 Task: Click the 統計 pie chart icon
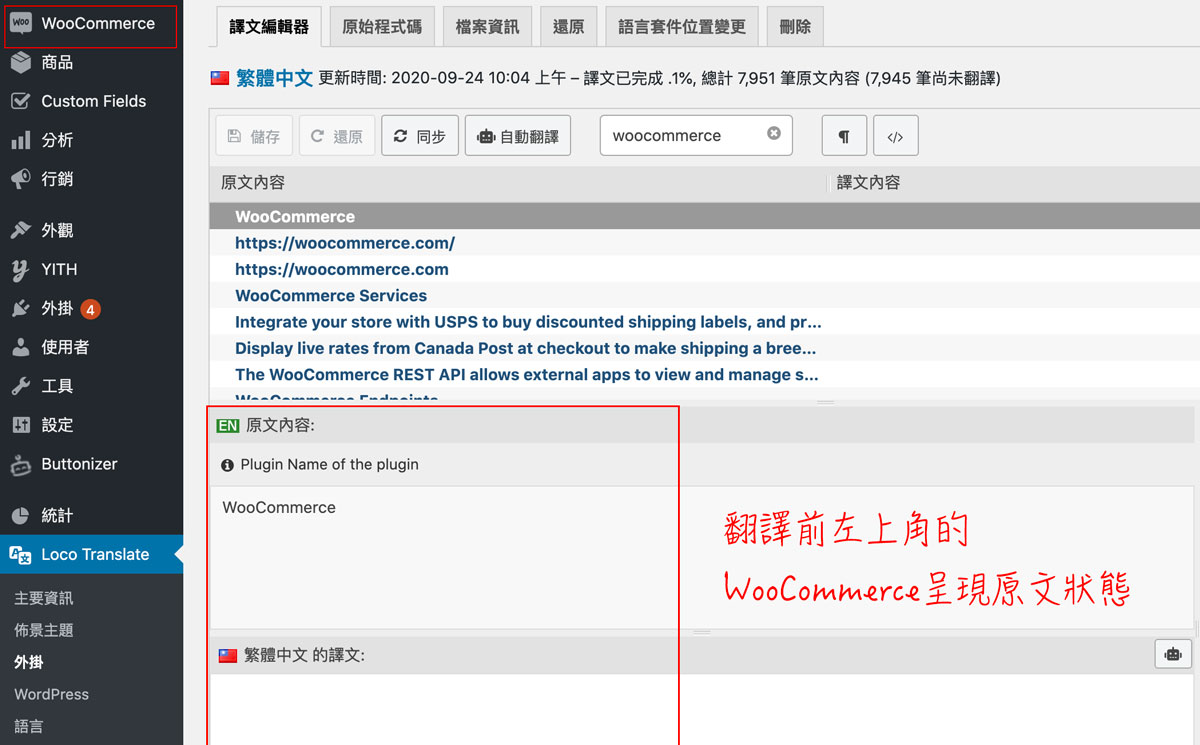pyautogui.click(x=20, y=515)
